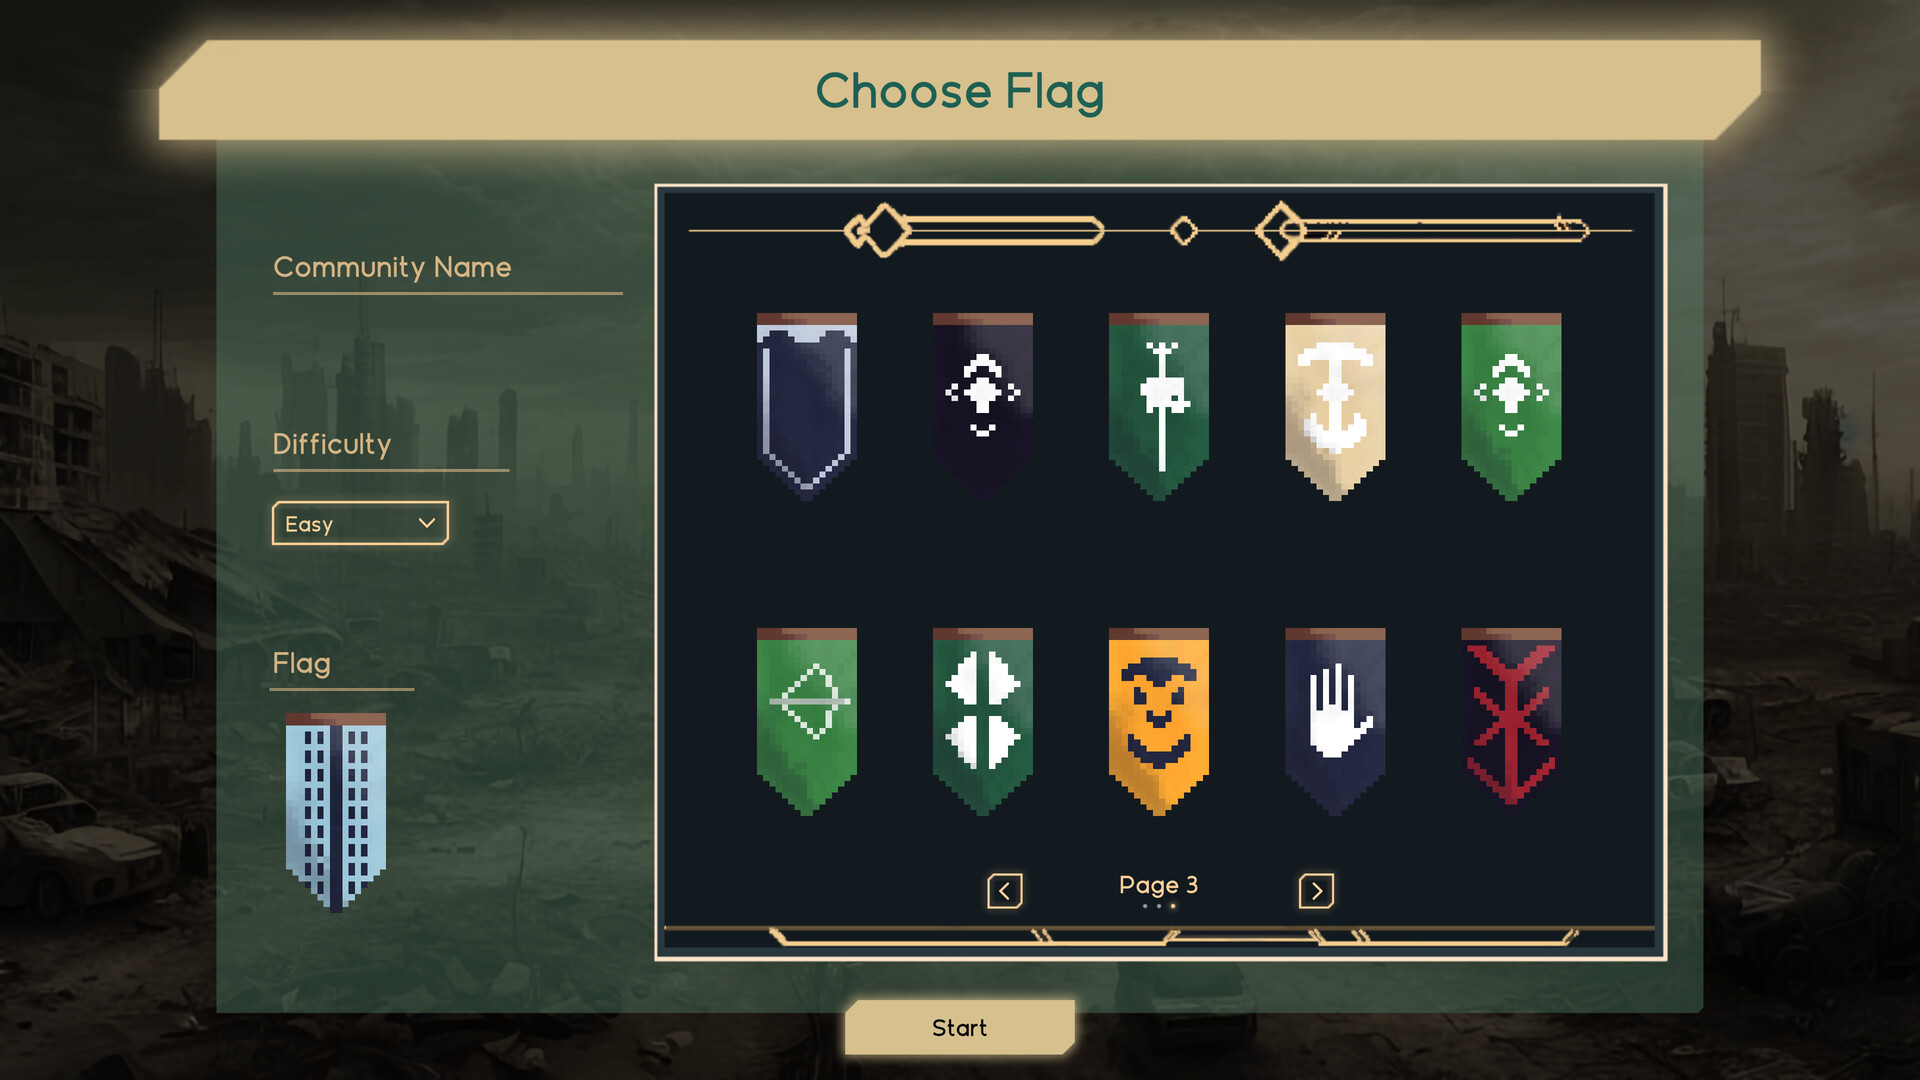Go to the next flag page
This screenshot has width=1920, height=1080.
coord(1316,890)
